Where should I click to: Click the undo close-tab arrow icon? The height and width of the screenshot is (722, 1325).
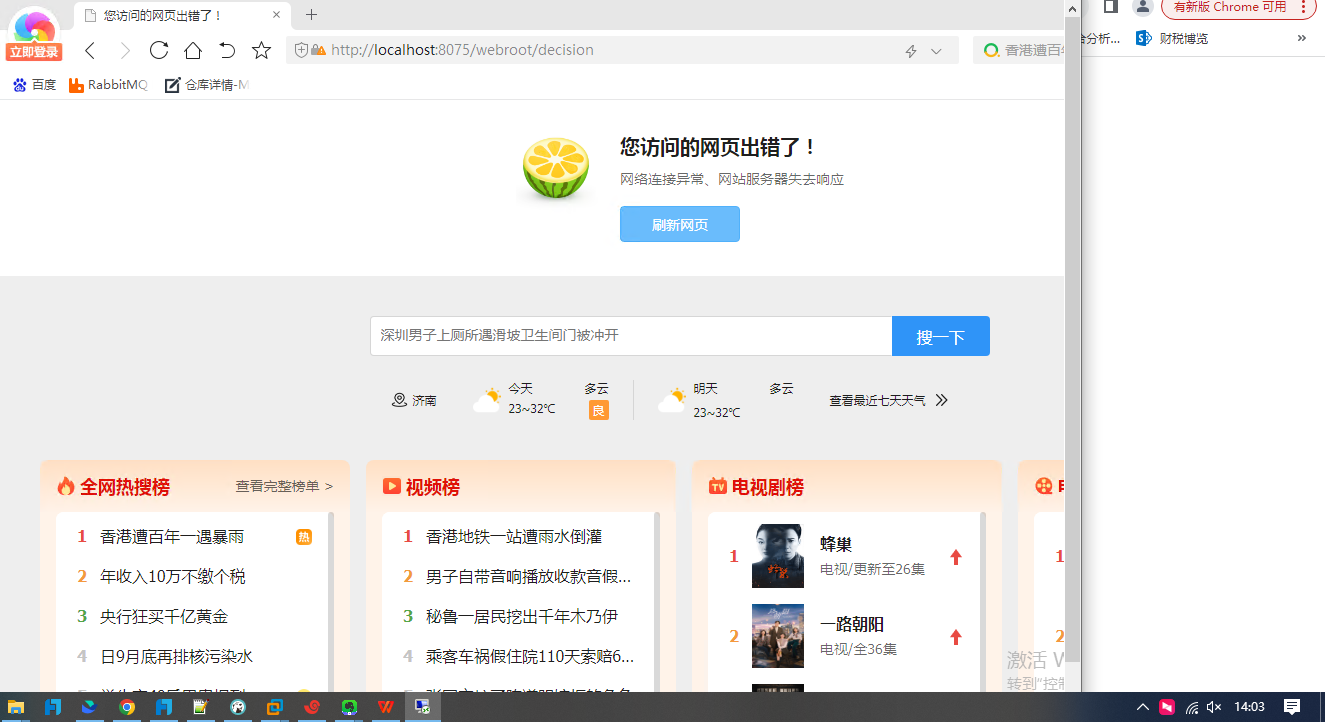tap(227, 51)
